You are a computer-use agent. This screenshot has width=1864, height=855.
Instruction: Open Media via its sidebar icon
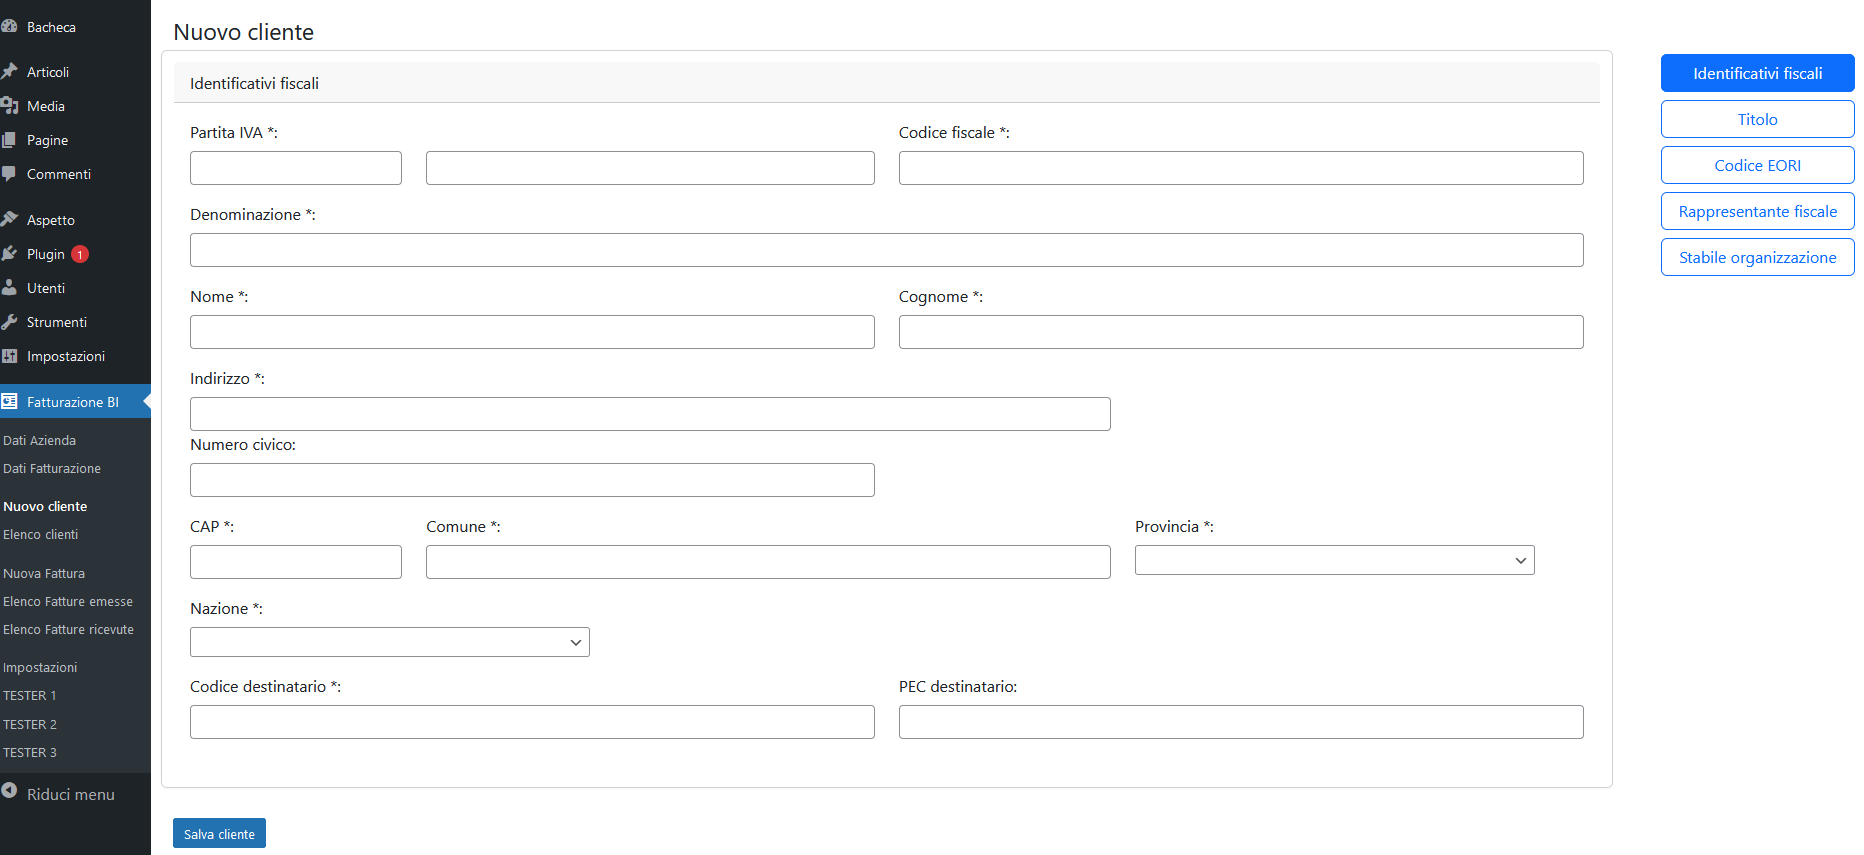click(9, 106)
